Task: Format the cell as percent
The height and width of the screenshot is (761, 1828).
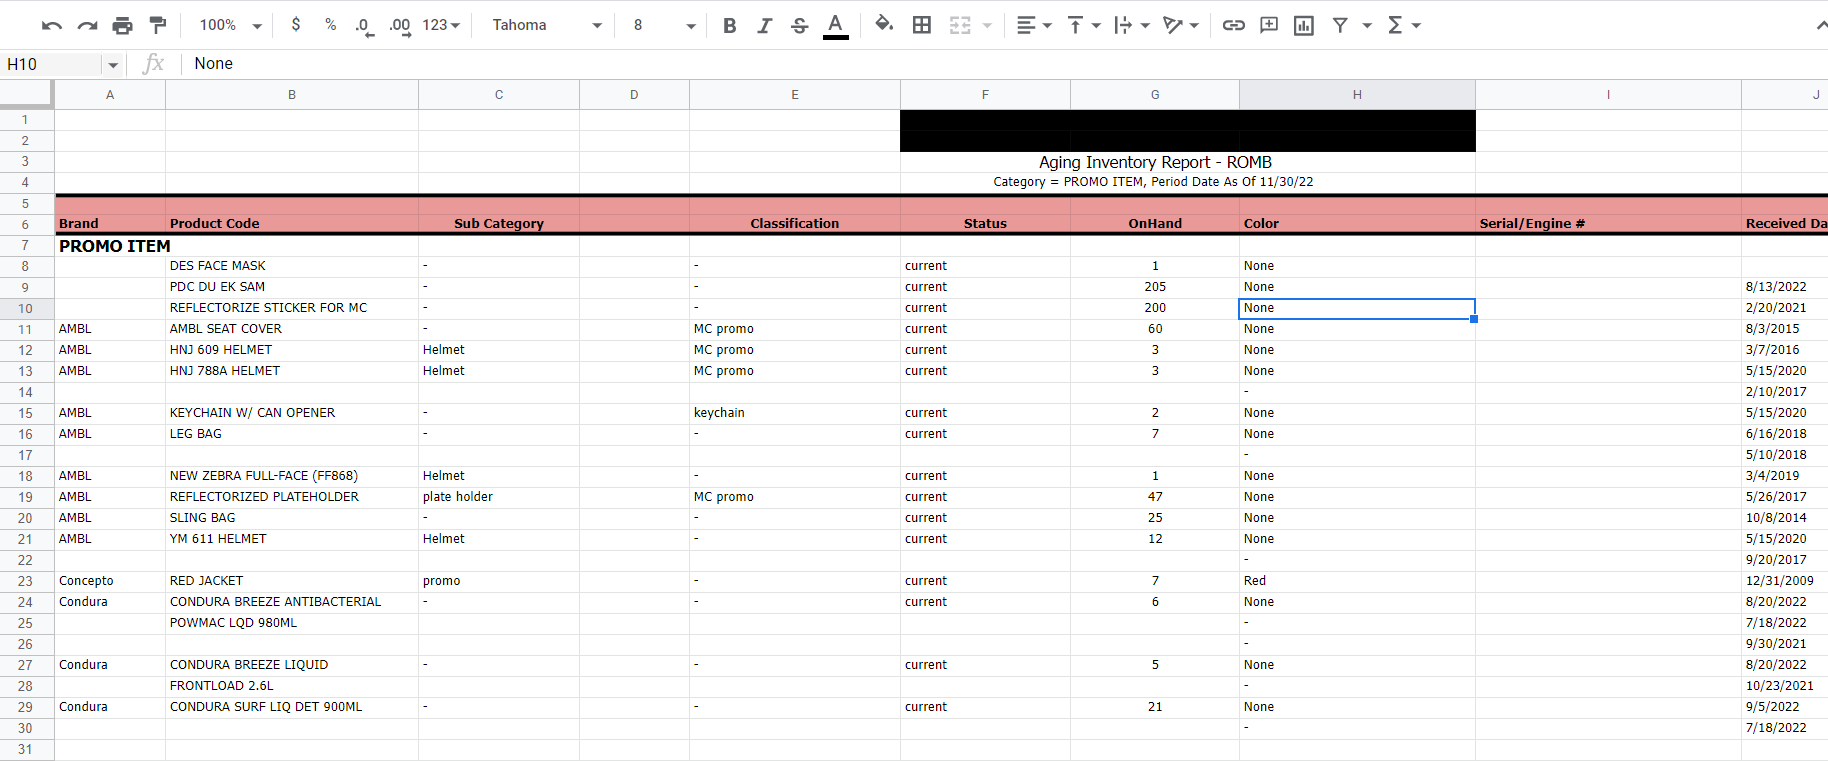Action: [x=330, y=25]
